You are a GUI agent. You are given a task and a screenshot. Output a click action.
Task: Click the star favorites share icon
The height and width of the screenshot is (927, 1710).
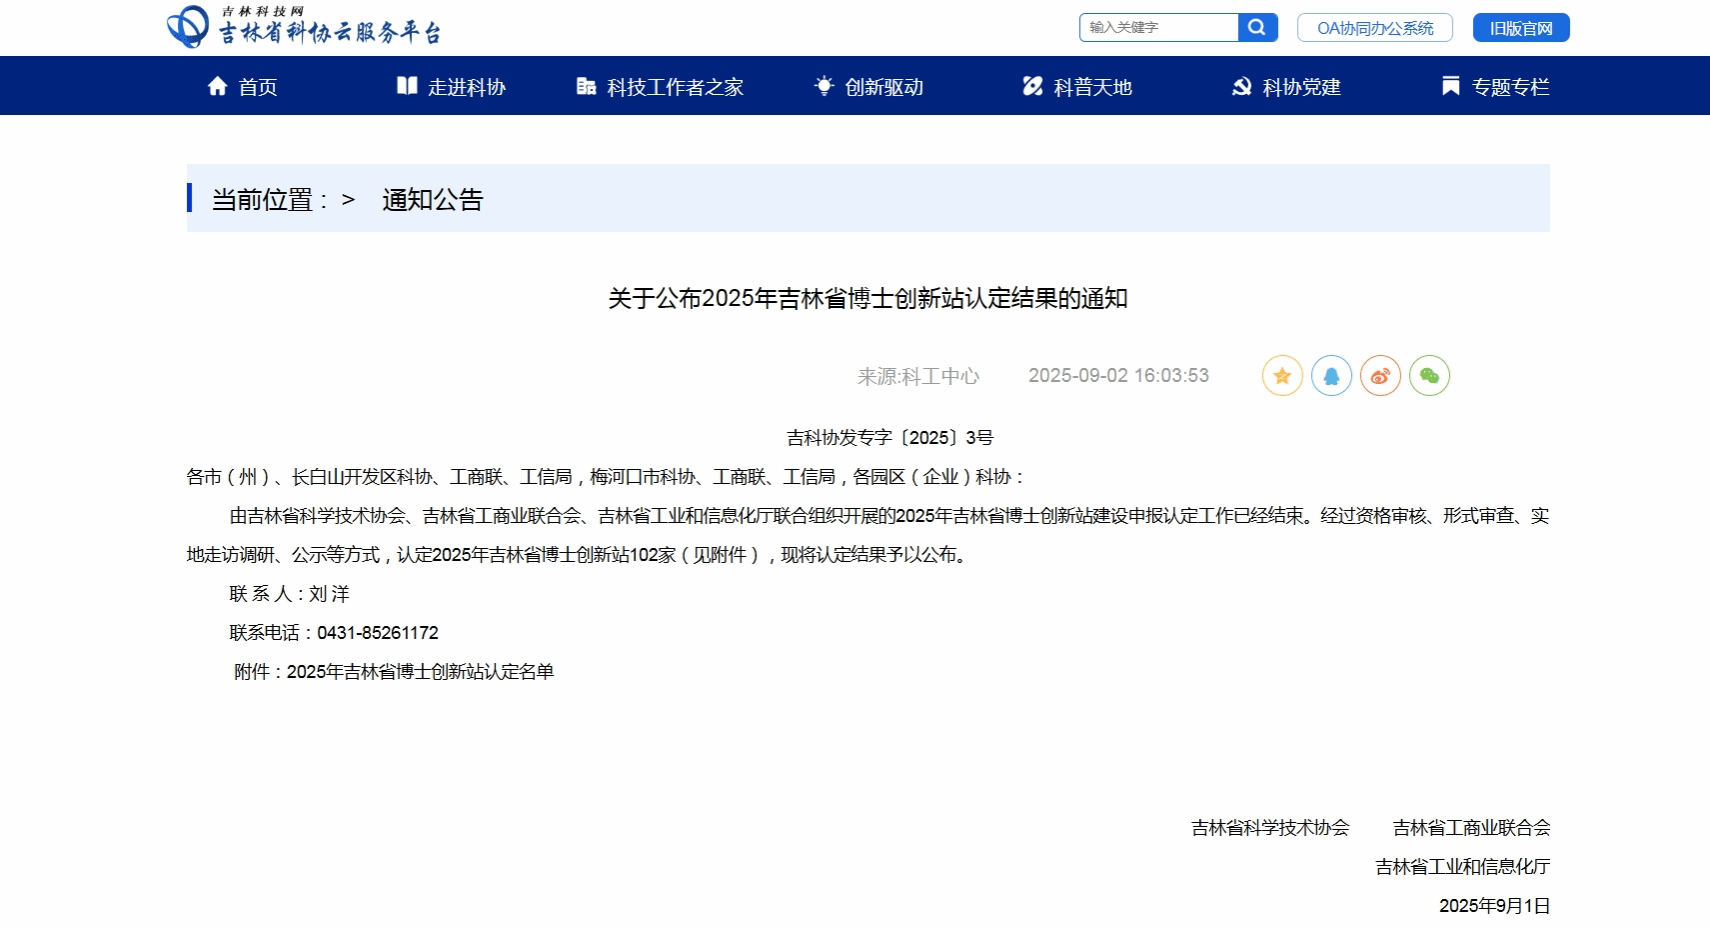click(x=1282, y=376)
